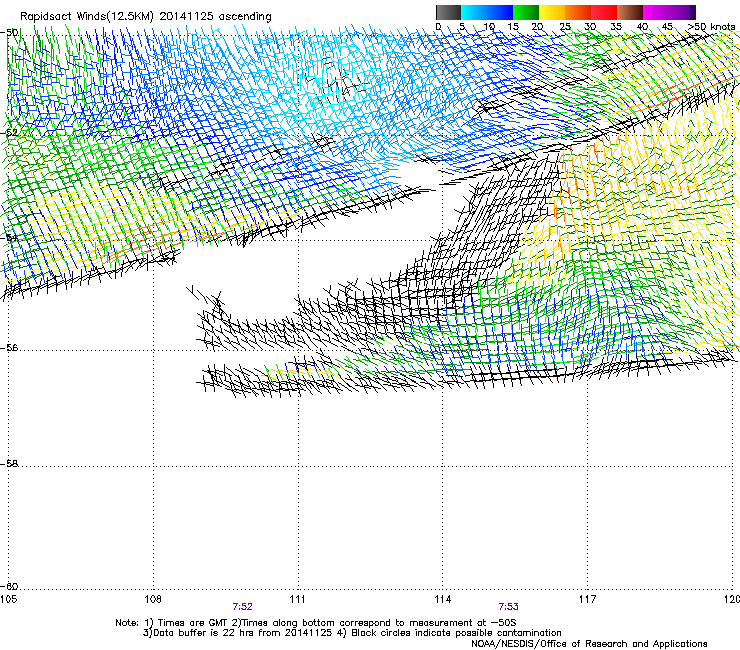740x650 pixels.
Task: Click latitude label -60
Action: (10, 586)
